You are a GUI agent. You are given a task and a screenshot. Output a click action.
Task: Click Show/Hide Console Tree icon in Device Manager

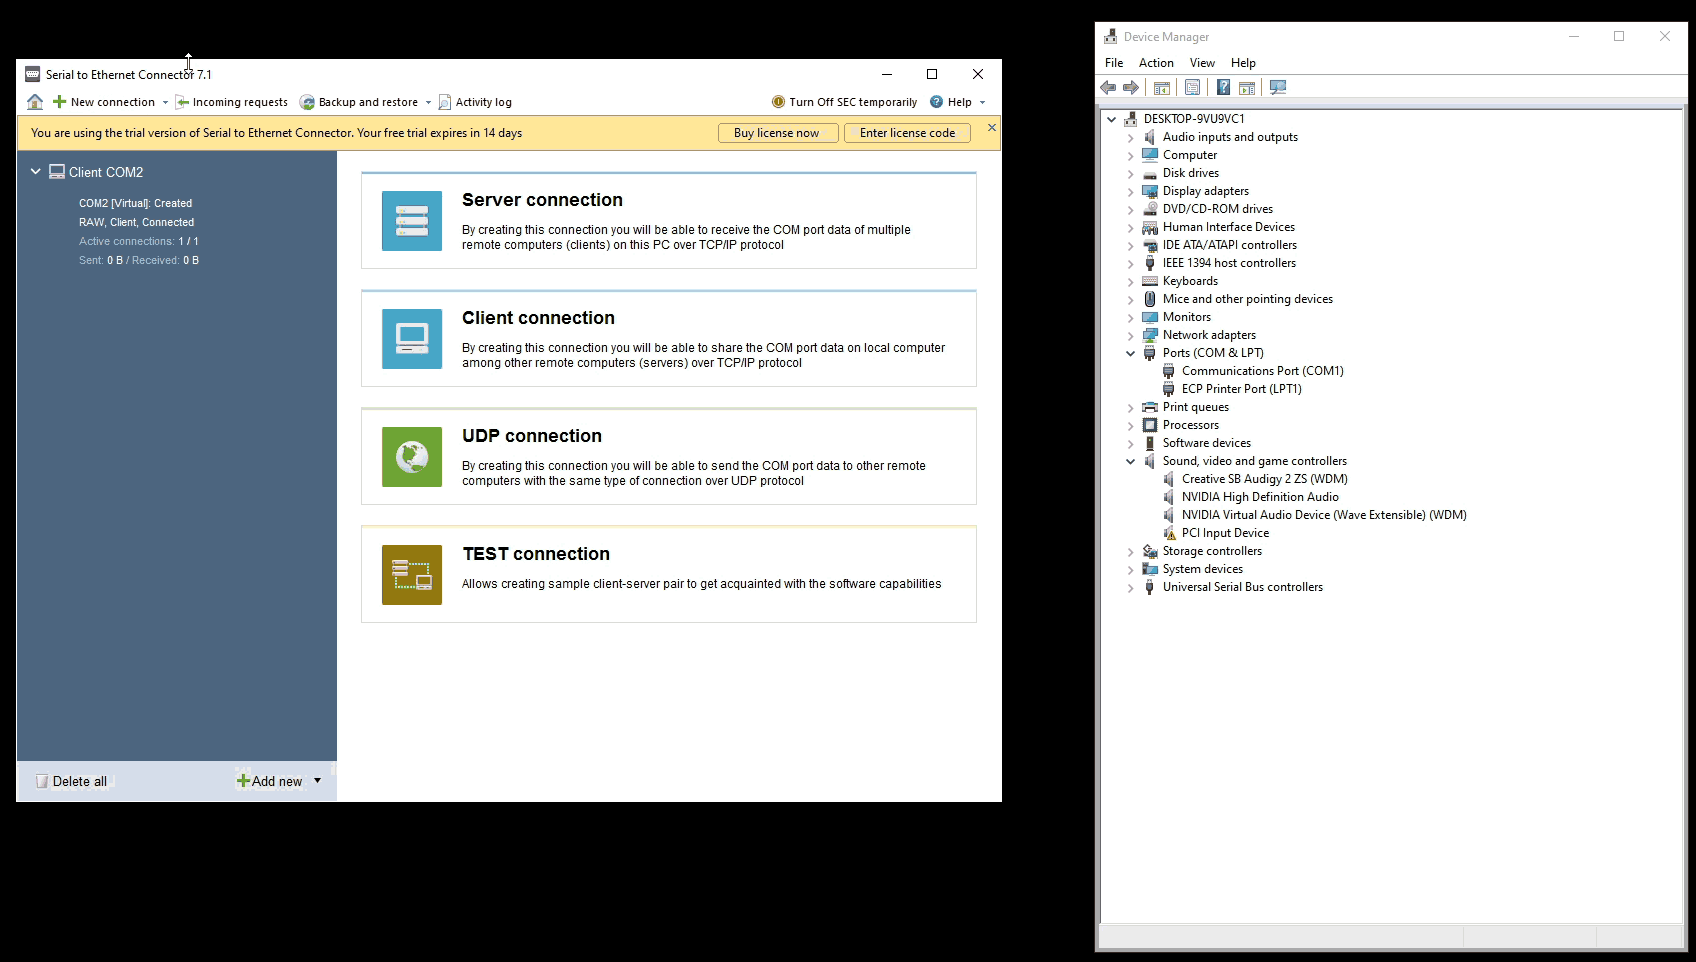1162,88
